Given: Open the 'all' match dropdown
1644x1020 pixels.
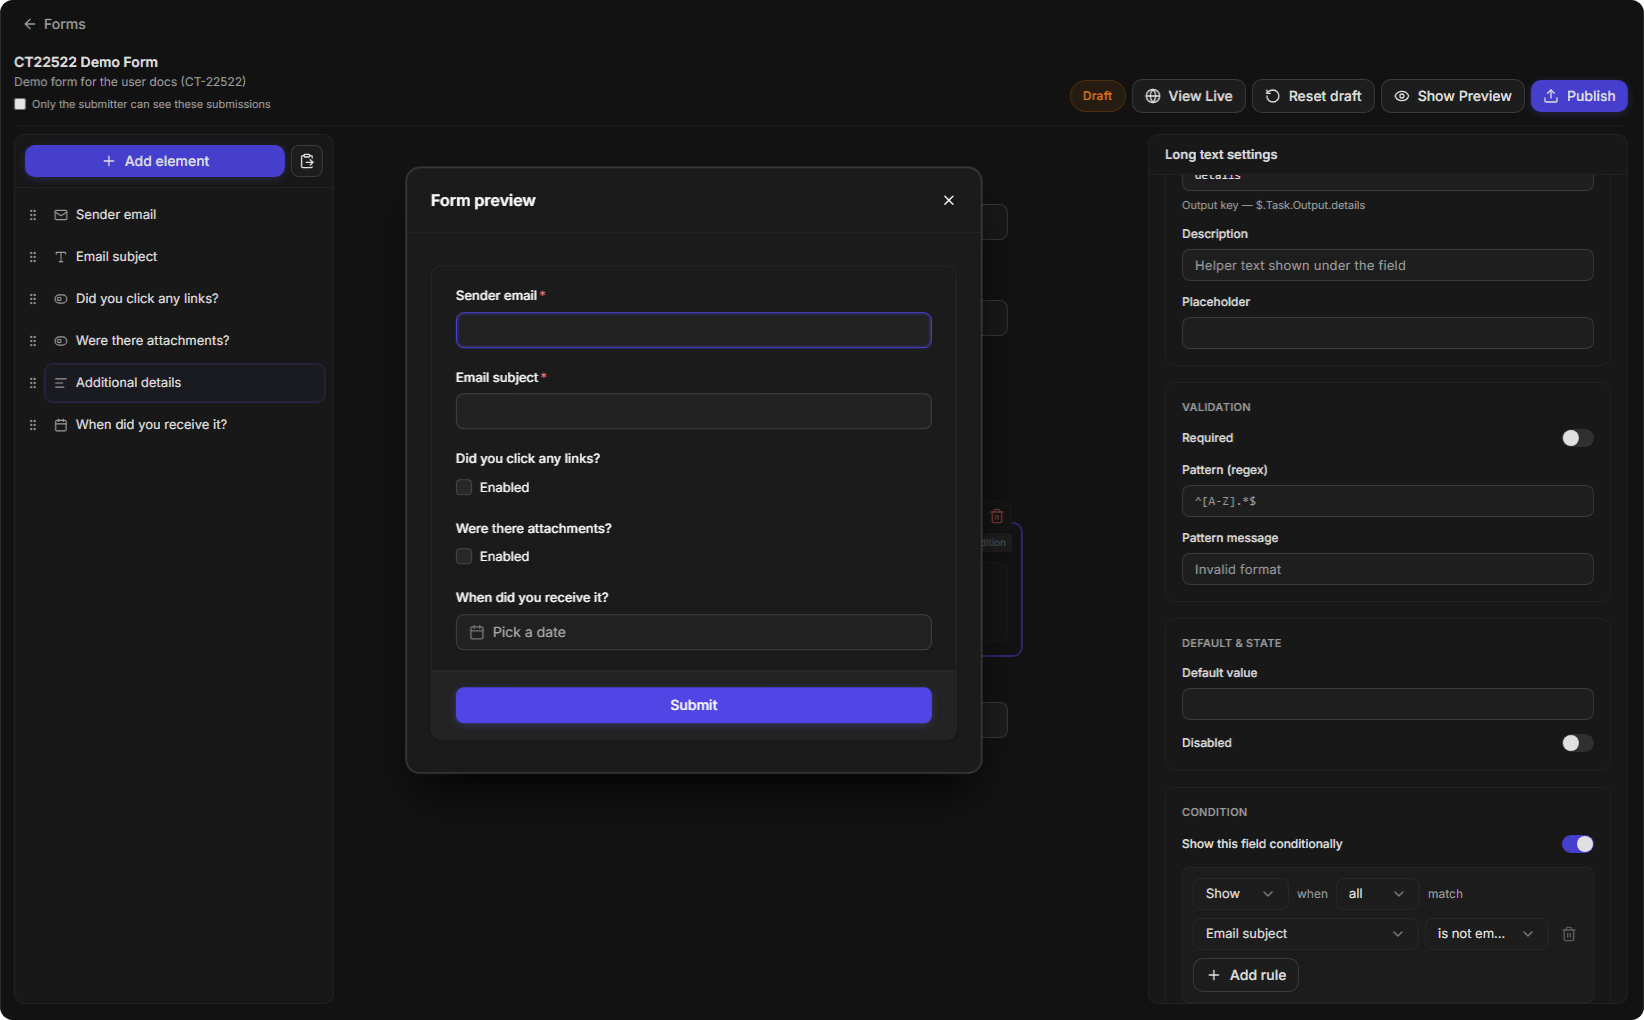Looking at the screenshot, I should coord(1377,894).
